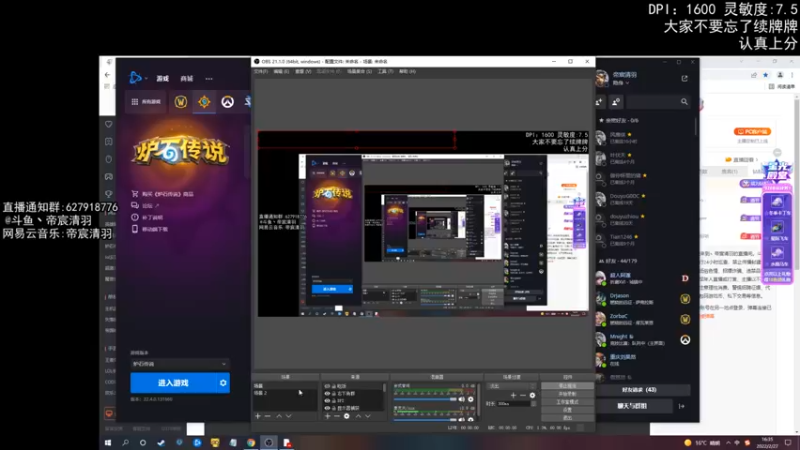The height and width of the screenshot is (450, 800).
Task: Adjust the second mixer volume slider
Action: tap(425, 419)
